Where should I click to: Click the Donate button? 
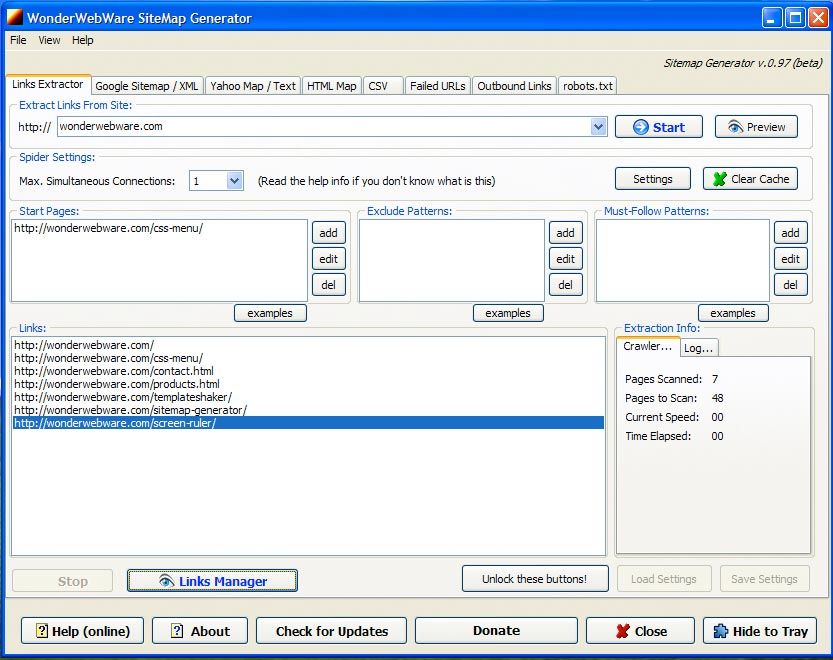coord(495,630)
